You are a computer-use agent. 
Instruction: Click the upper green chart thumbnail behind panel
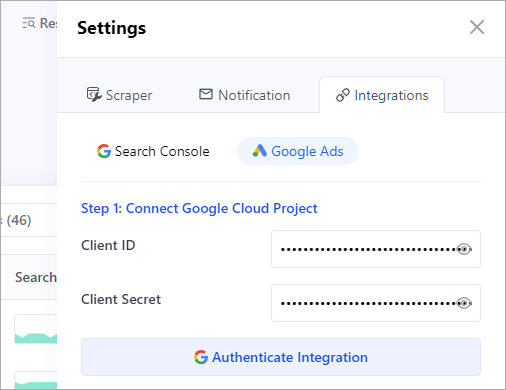(36, 329)
